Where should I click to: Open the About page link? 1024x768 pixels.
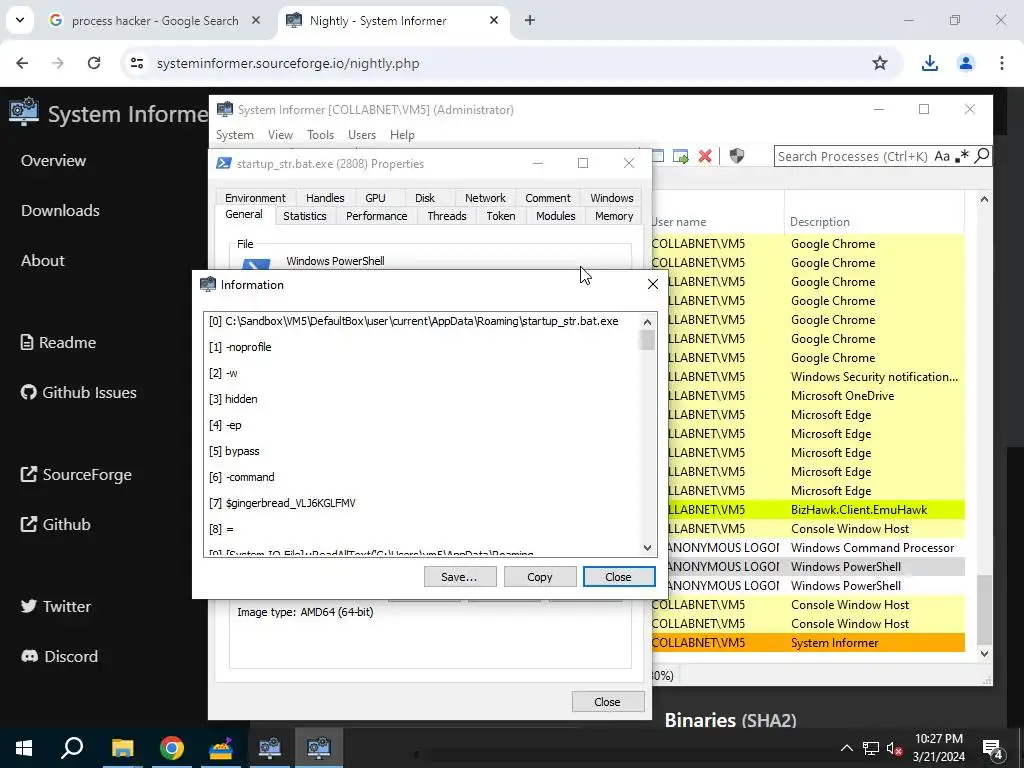[x=42, y=261]
